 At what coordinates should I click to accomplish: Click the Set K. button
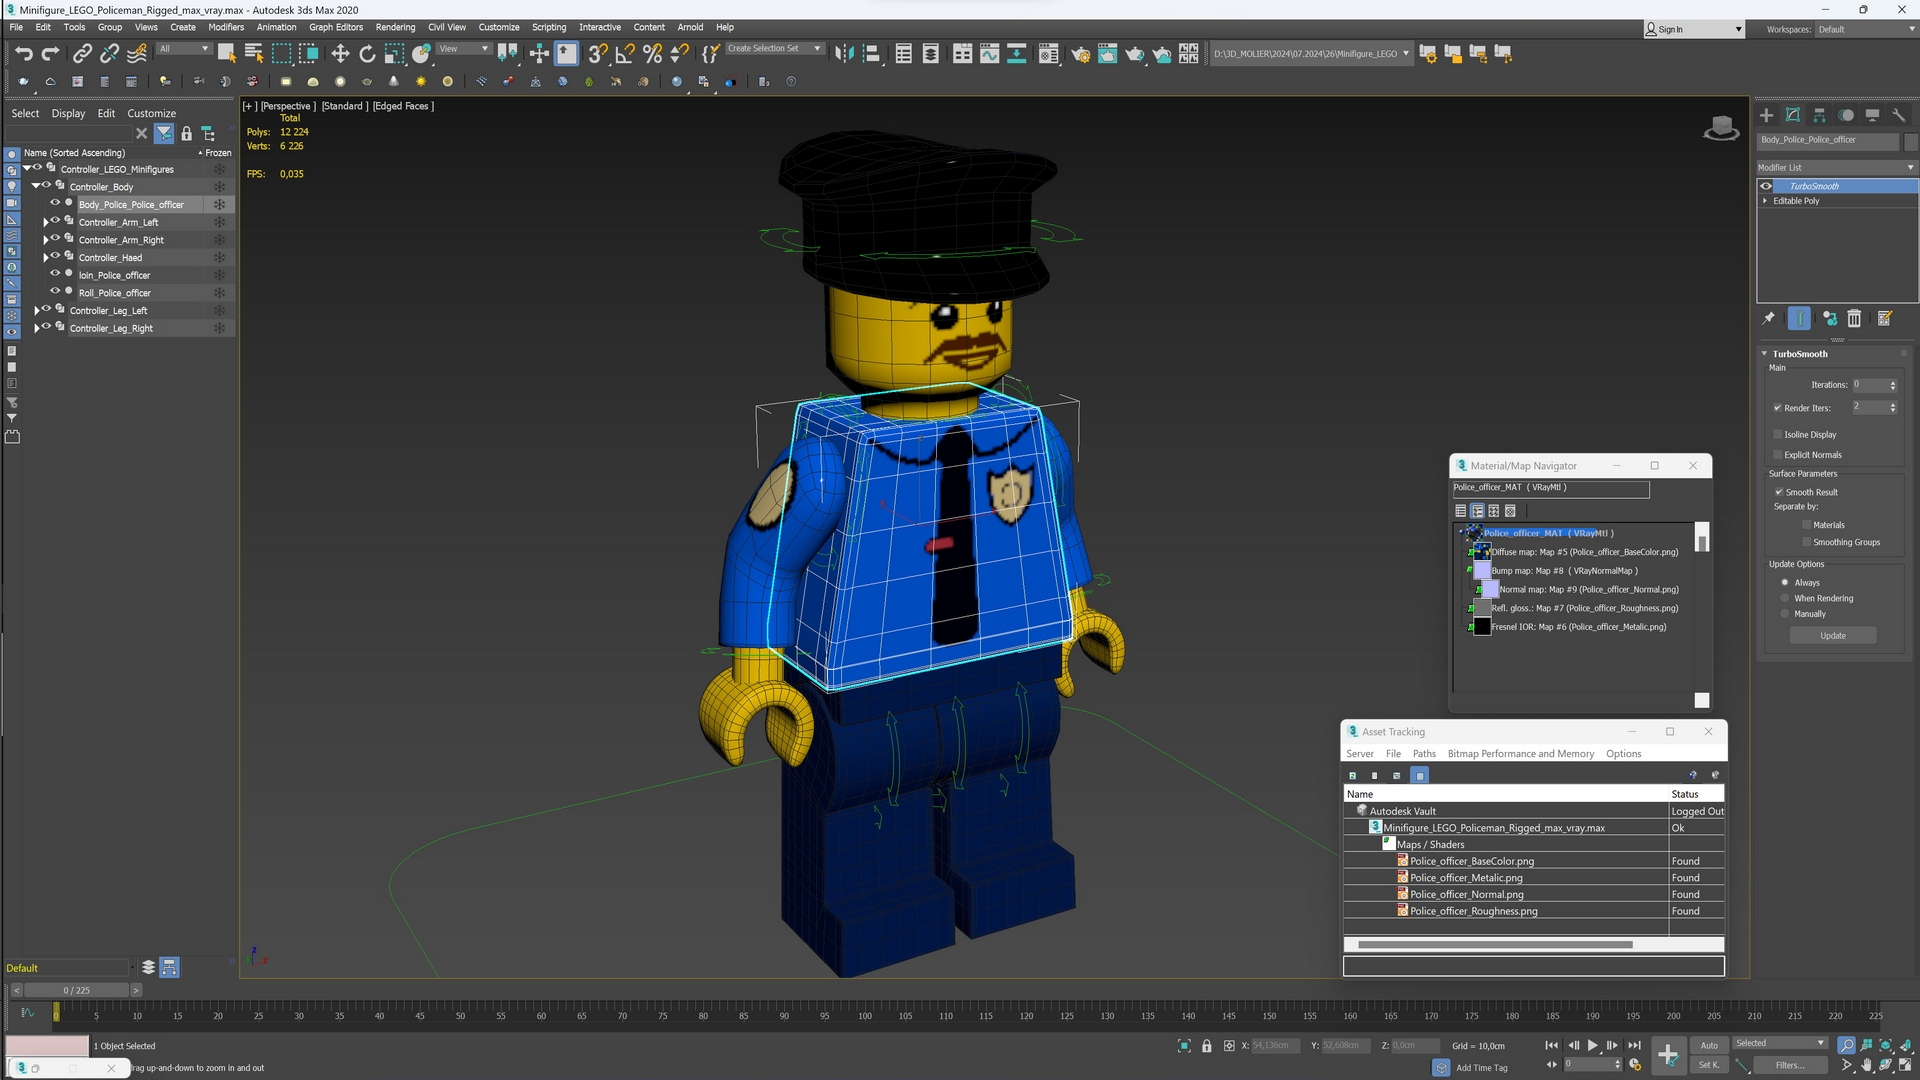pyautogui.click(x=1709, y=1065)
